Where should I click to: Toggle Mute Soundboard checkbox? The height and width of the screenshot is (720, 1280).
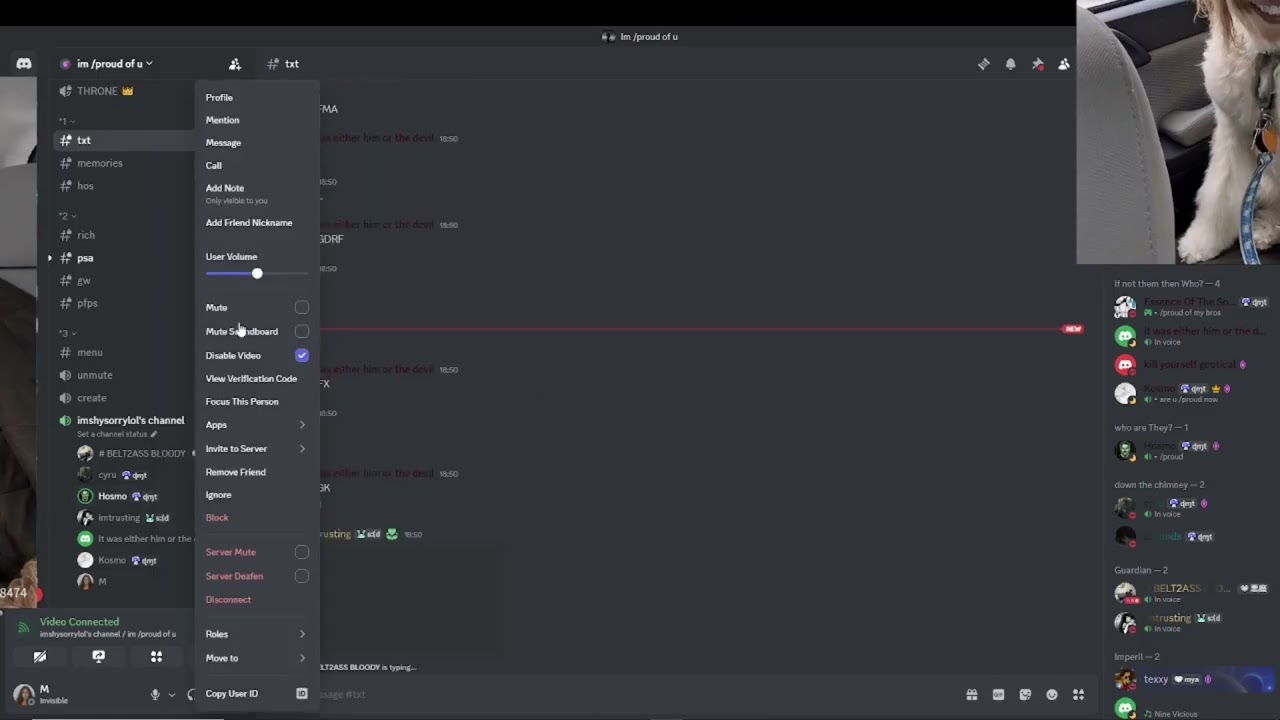click(302, 331)
